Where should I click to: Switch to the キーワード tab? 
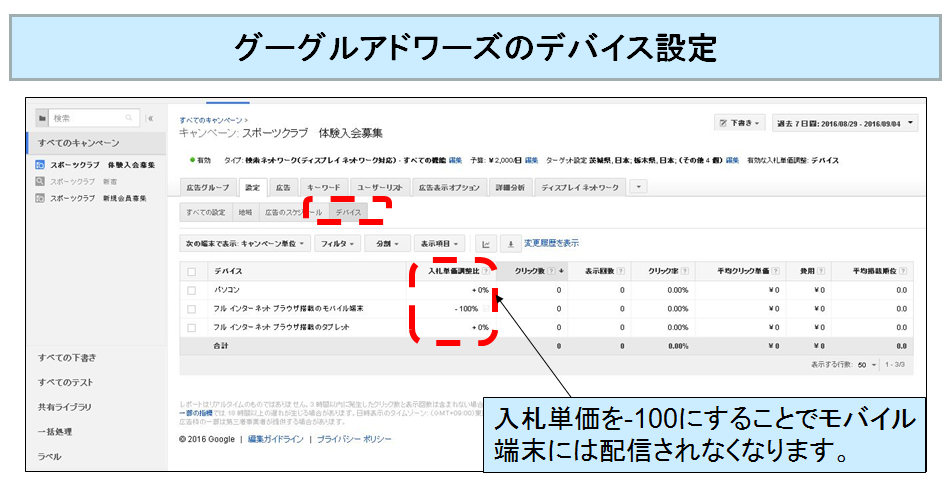tap(324, 188)
